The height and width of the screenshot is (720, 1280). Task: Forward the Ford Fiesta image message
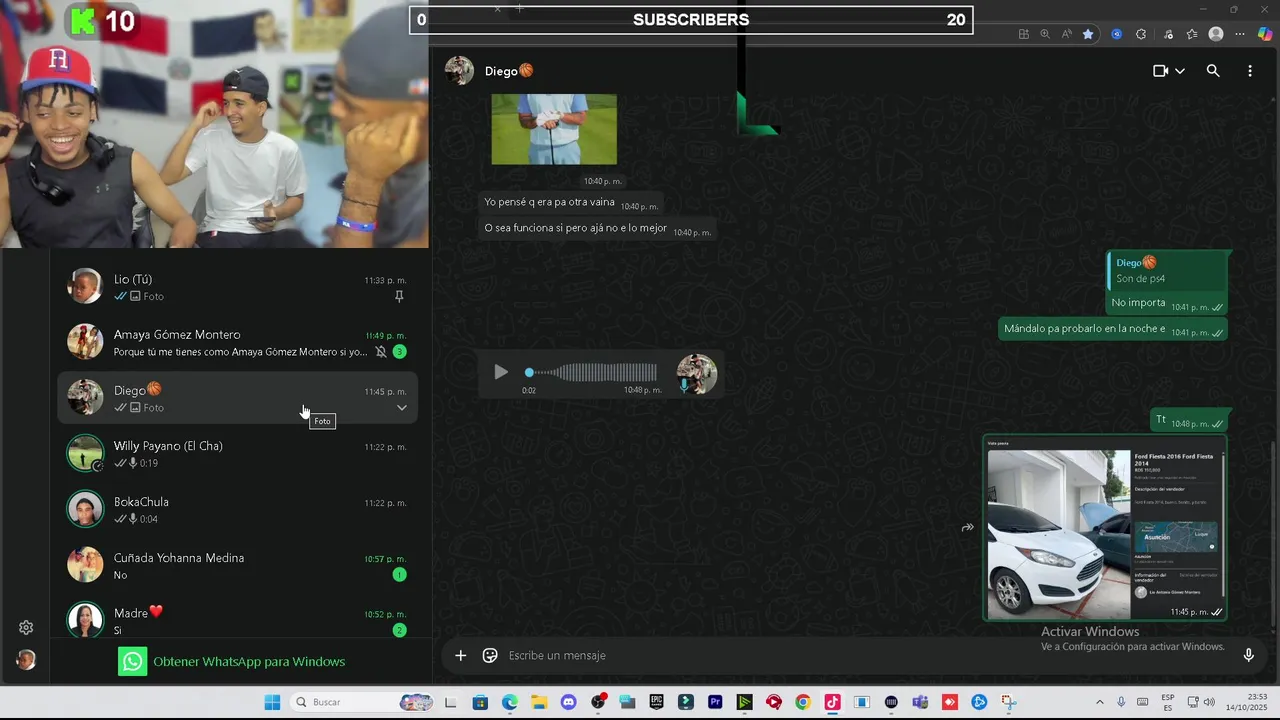click(967, 528)
